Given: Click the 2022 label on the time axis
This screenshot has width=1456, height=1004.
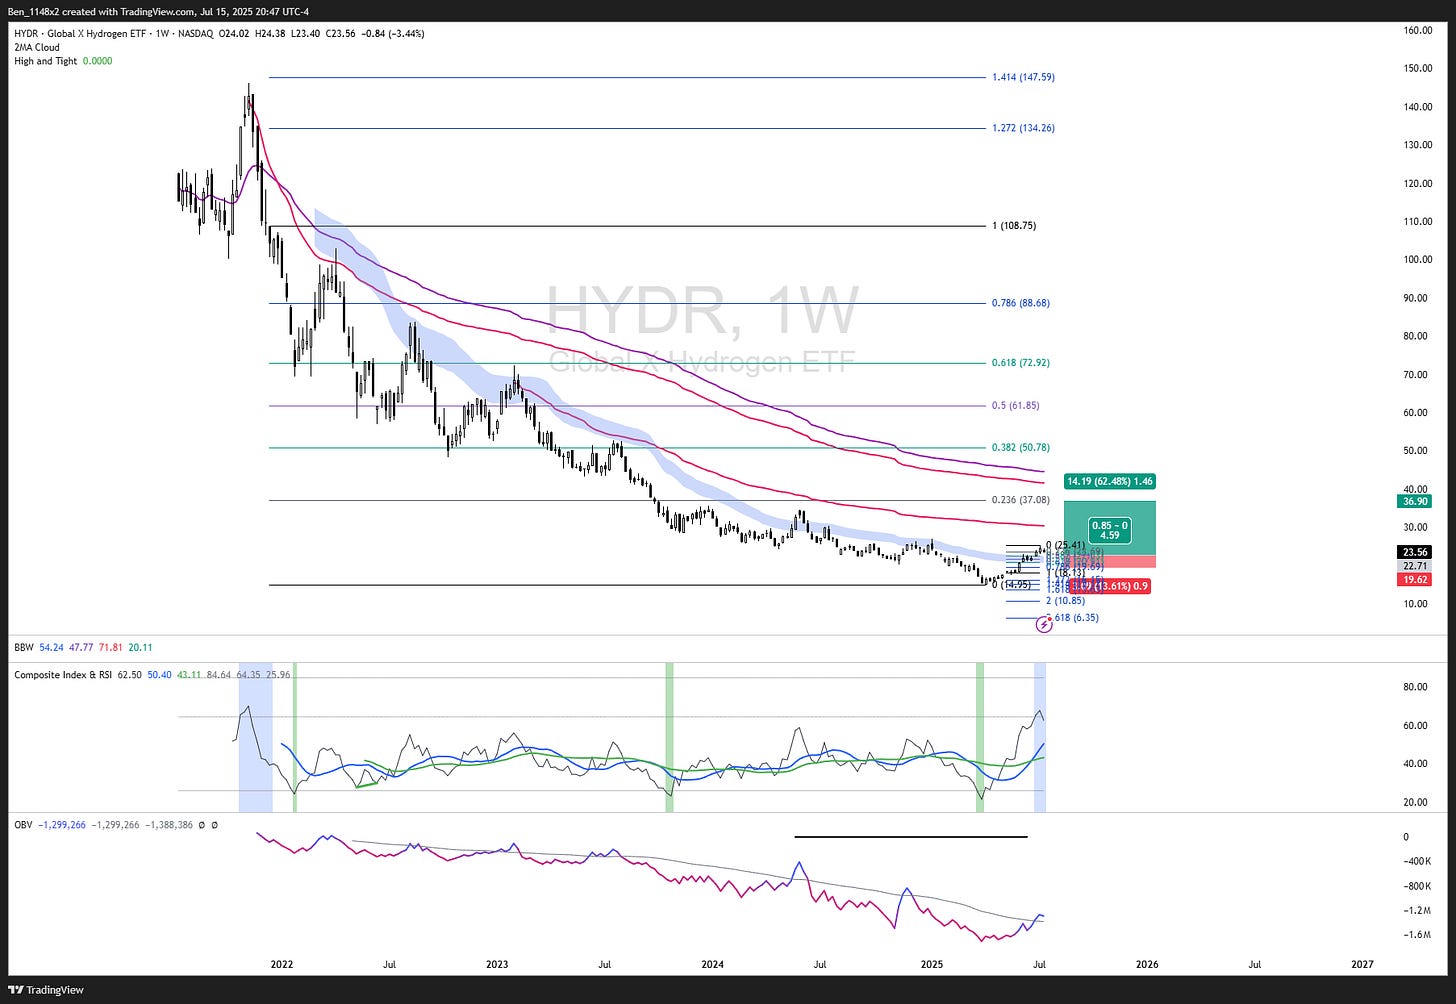Looking at the screenshot, I should 281,965.
